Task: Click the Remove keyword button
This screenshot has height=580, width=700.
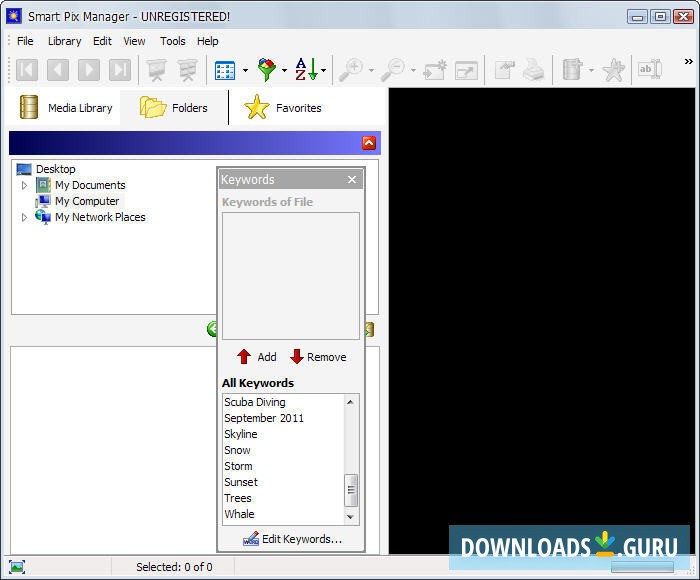Action: click(318, 357)
